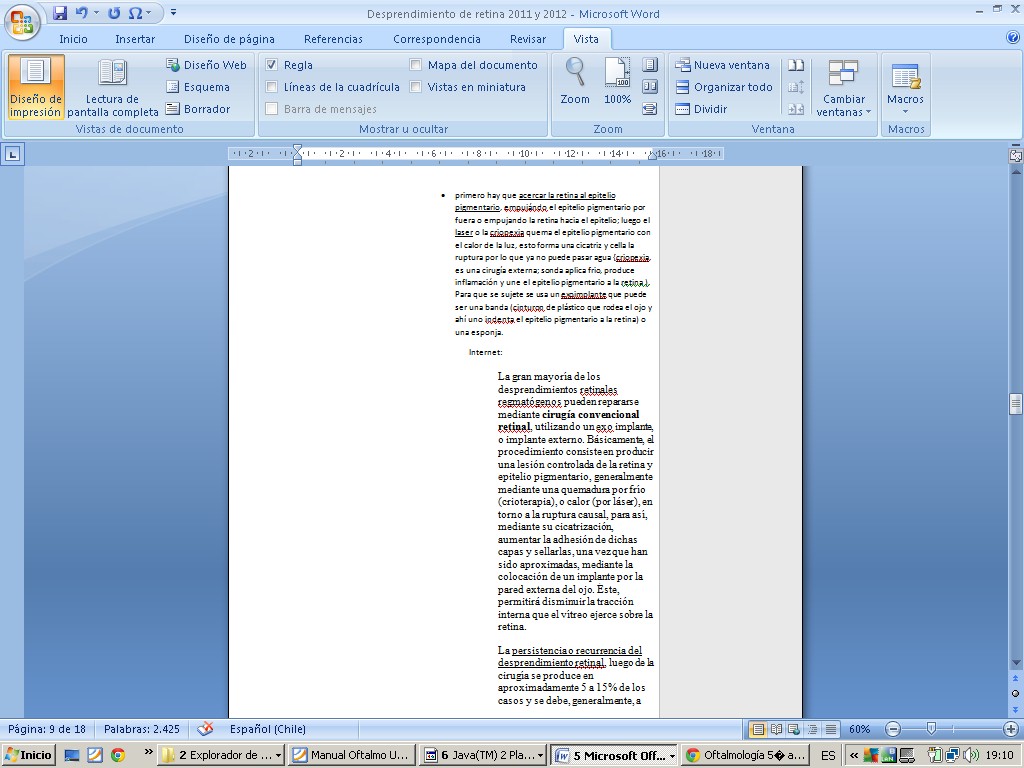This screenshot has width=1024, height=768.
Task: Set zoom to 100% using ribbon icon
Action: coord(617,80)
